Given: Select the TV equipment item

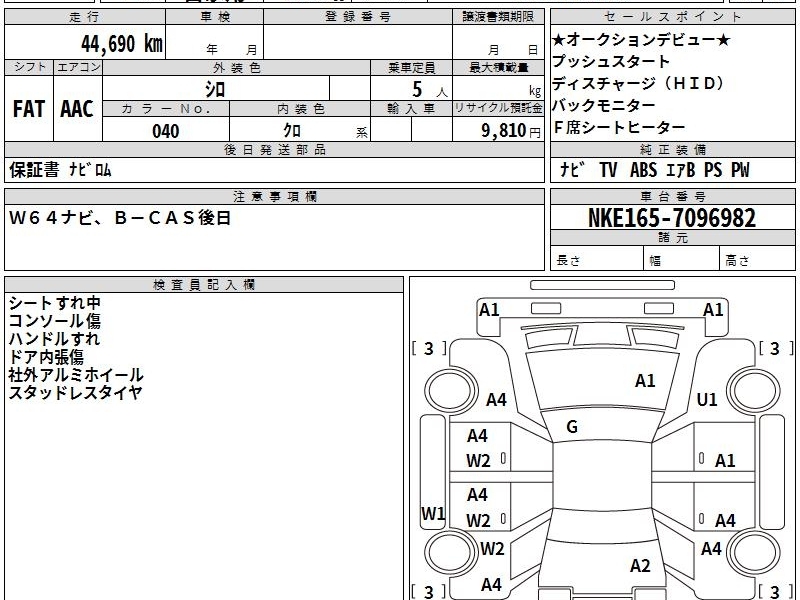Looking at the screenshot, I should 608,169.
